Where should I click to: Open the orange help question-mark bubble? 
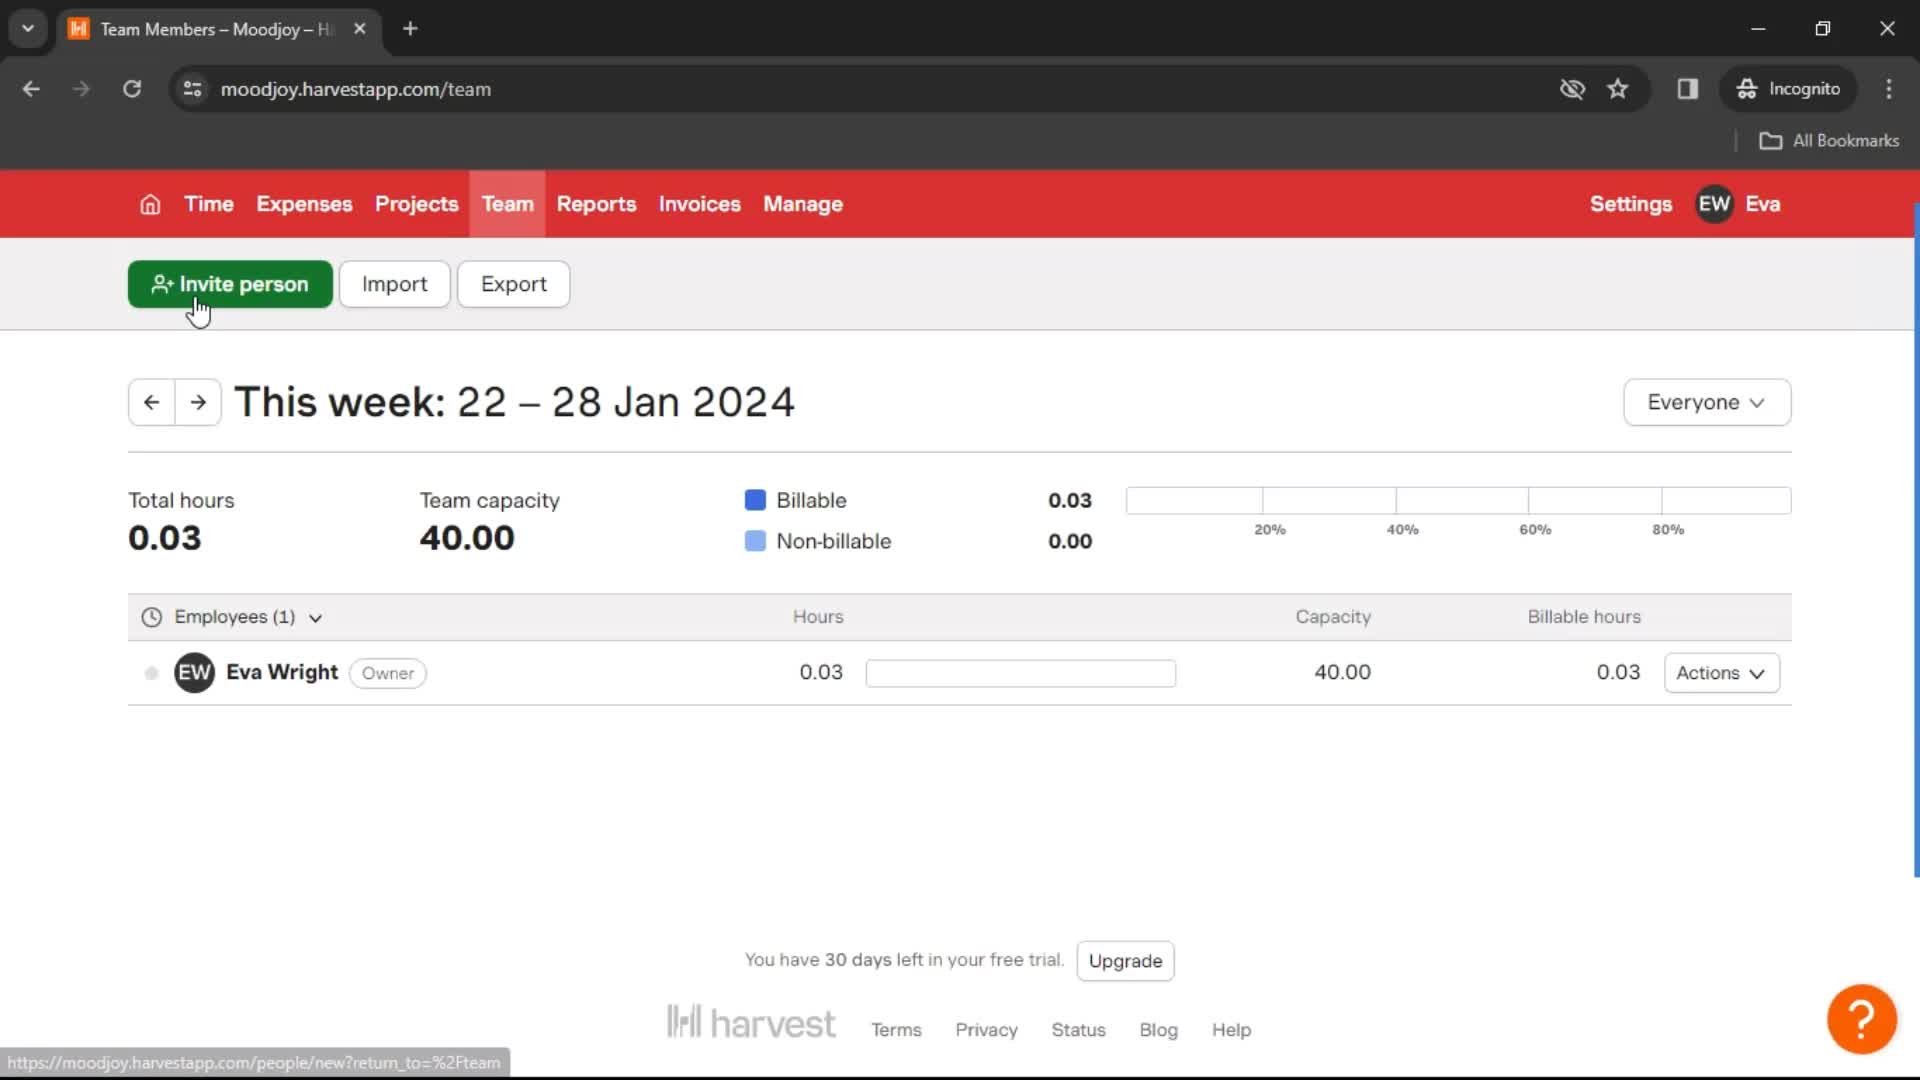tap(1861, 1019)
